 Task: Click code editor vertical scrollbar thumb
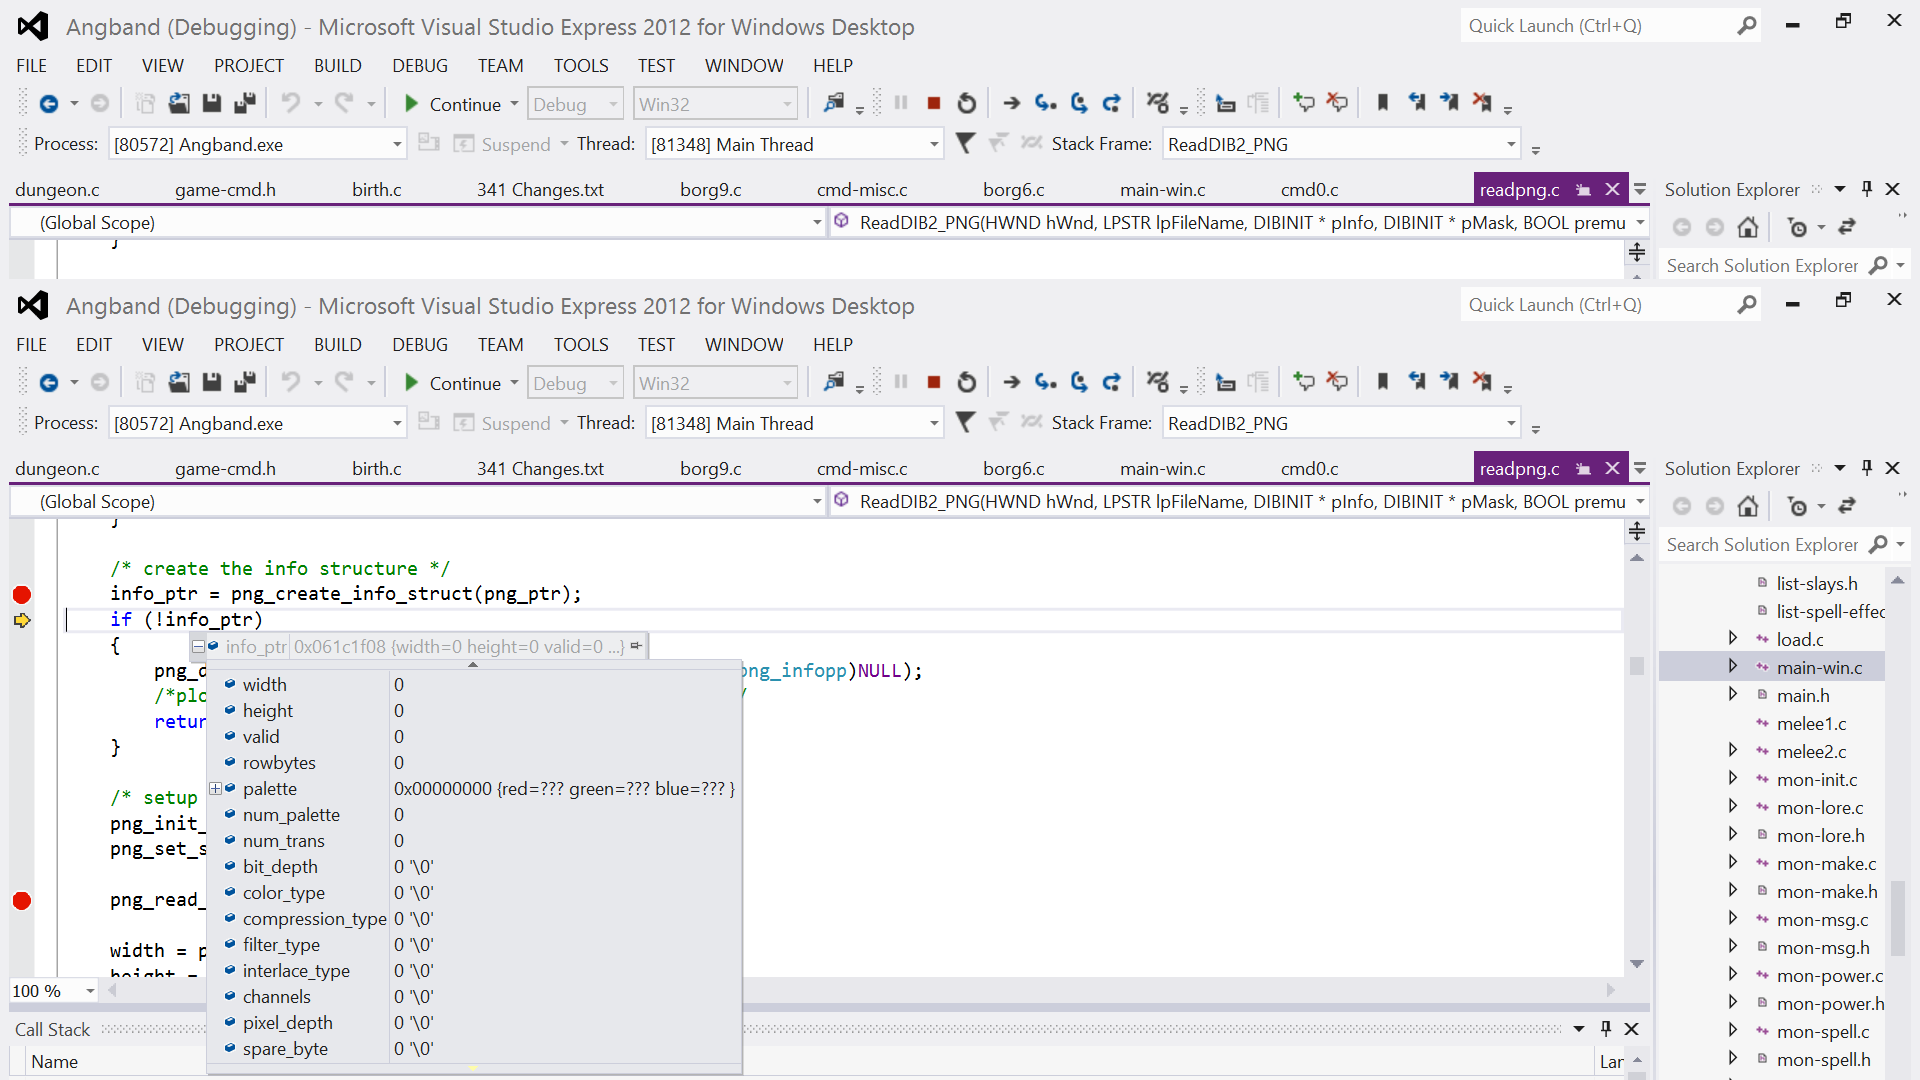pyautogui.click(x=1637, y=665)
